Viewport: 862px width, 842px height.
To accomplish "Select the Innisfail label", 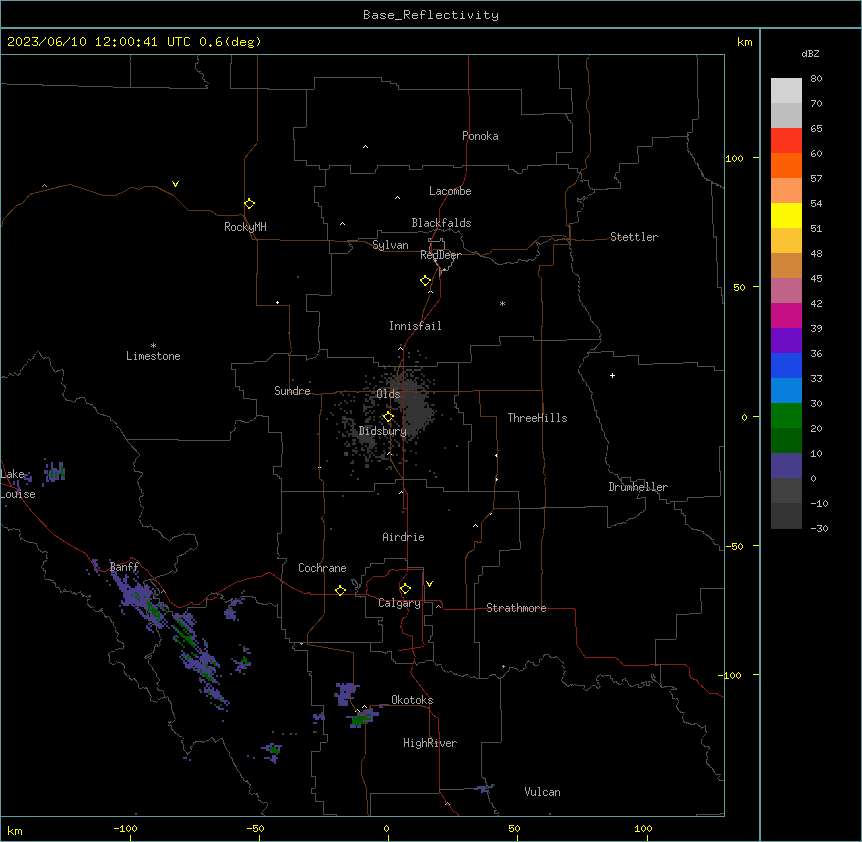I will click(415, 326).
